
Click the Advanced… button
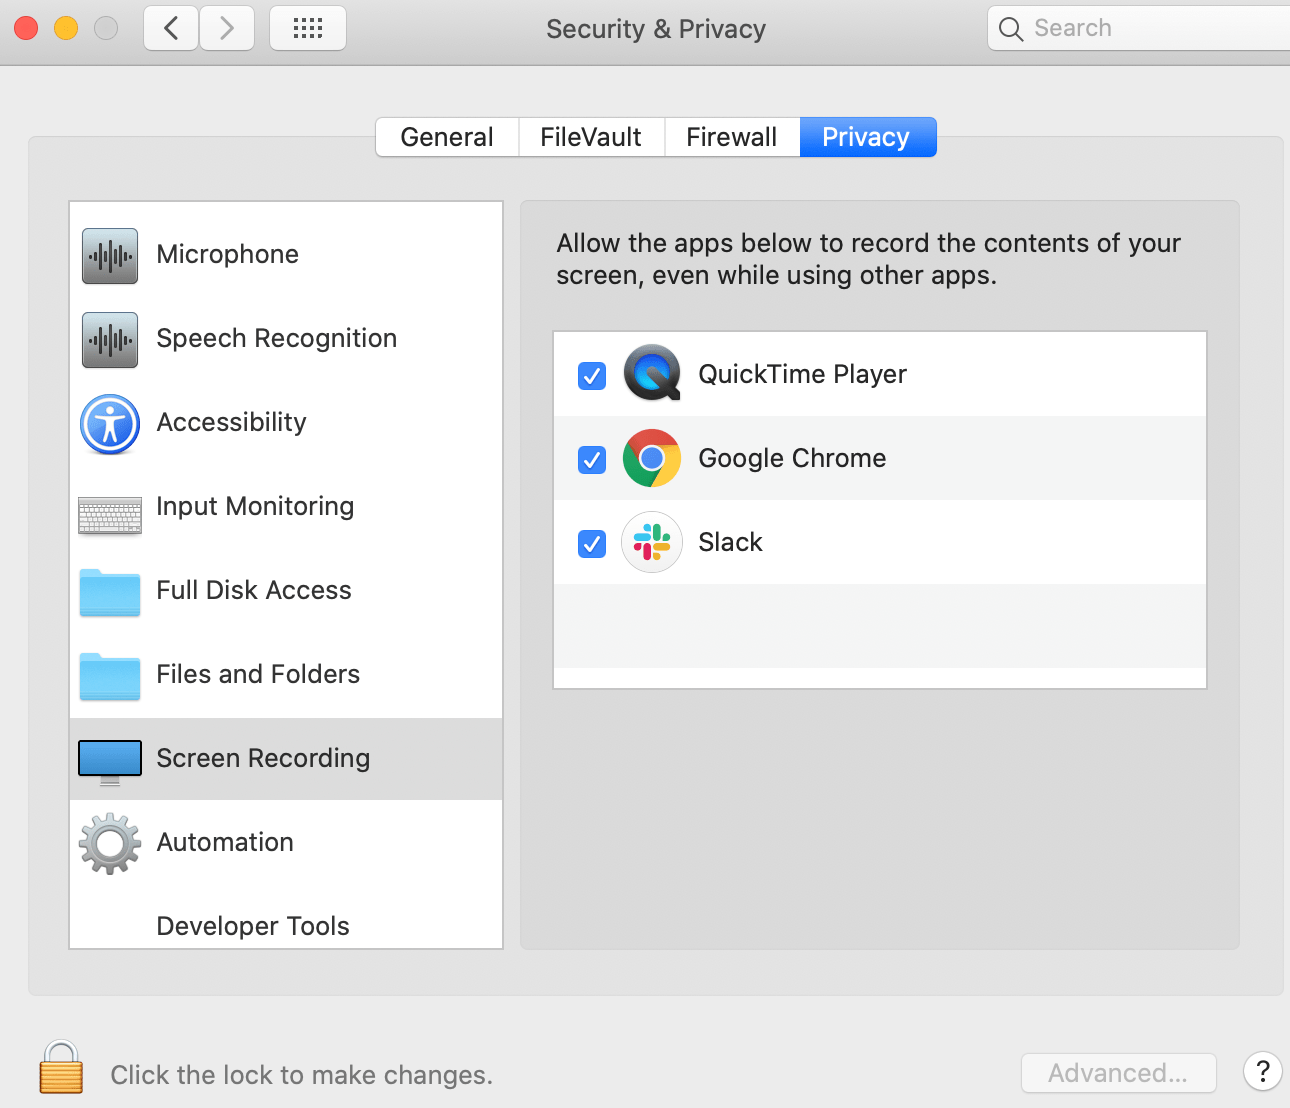click(x=1118, y=1073)
